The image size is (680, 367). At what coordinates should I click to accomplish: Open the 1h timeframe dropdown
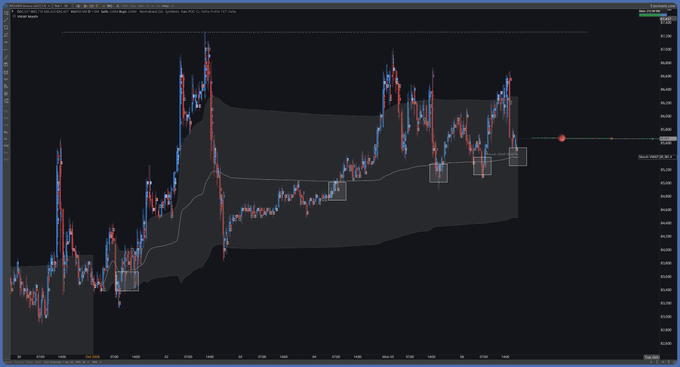point(46,6)
